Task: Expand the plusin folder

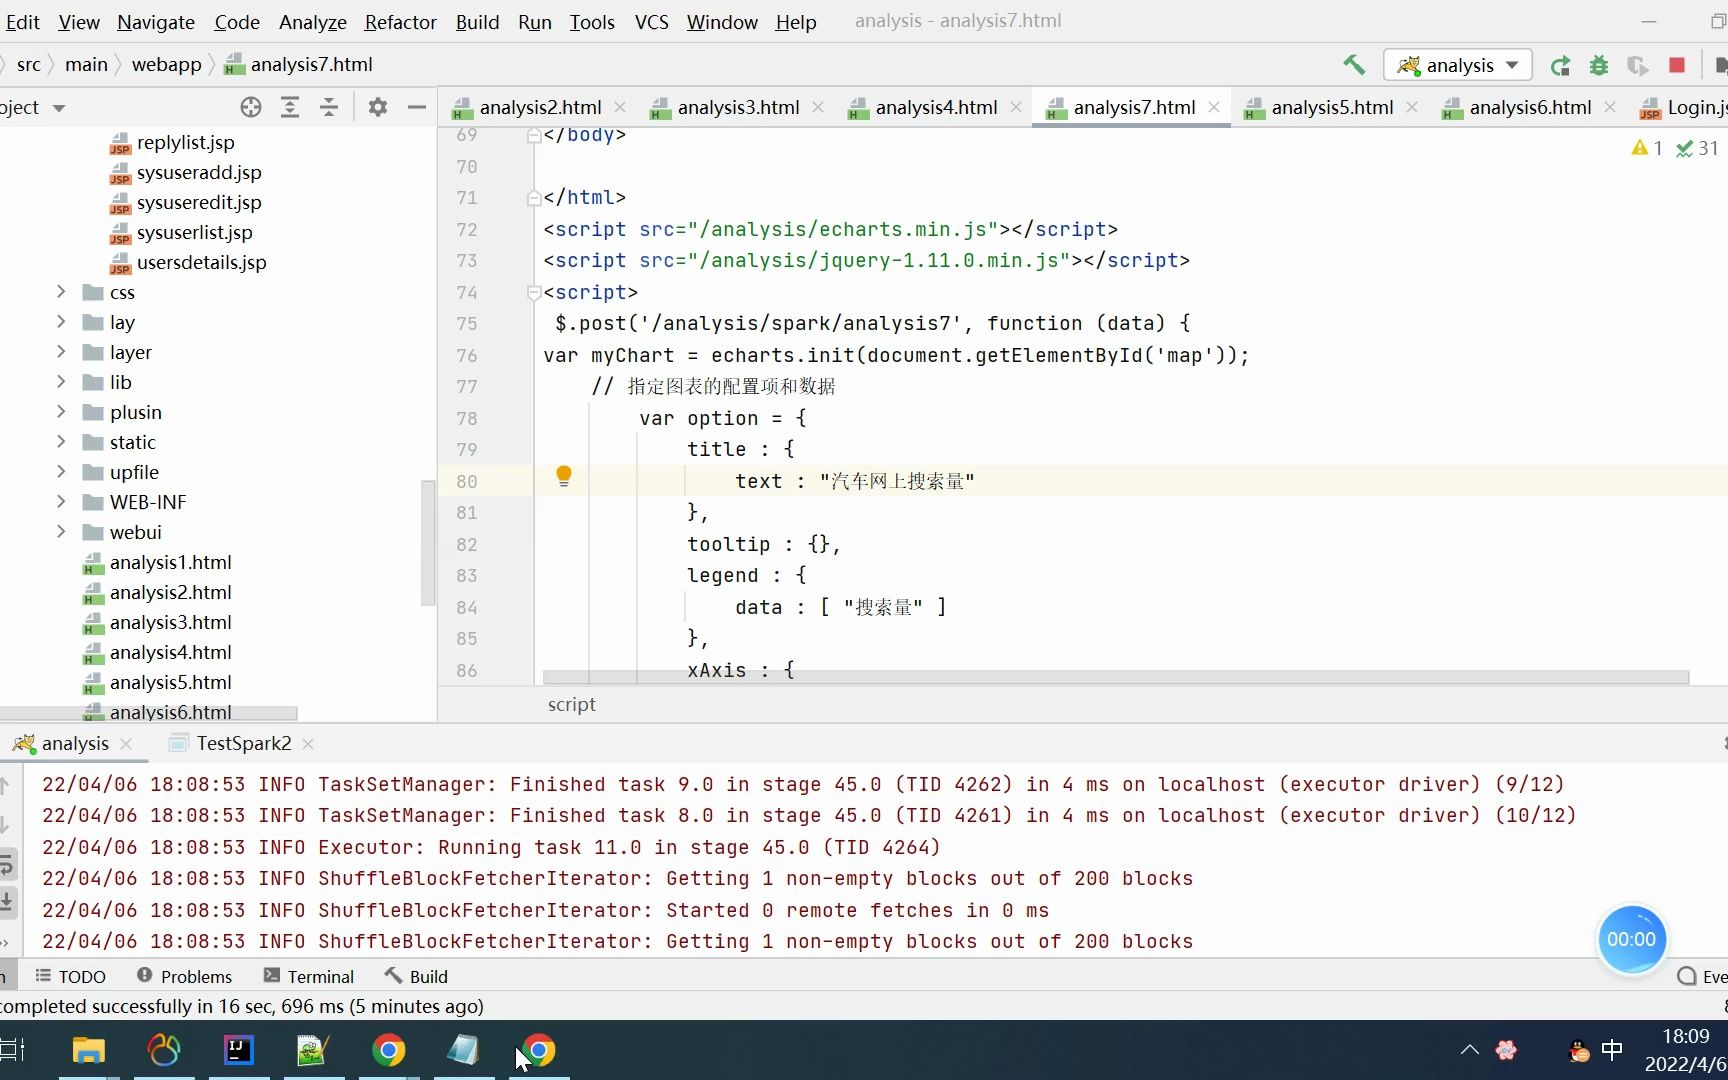Action: click(61, 412)
